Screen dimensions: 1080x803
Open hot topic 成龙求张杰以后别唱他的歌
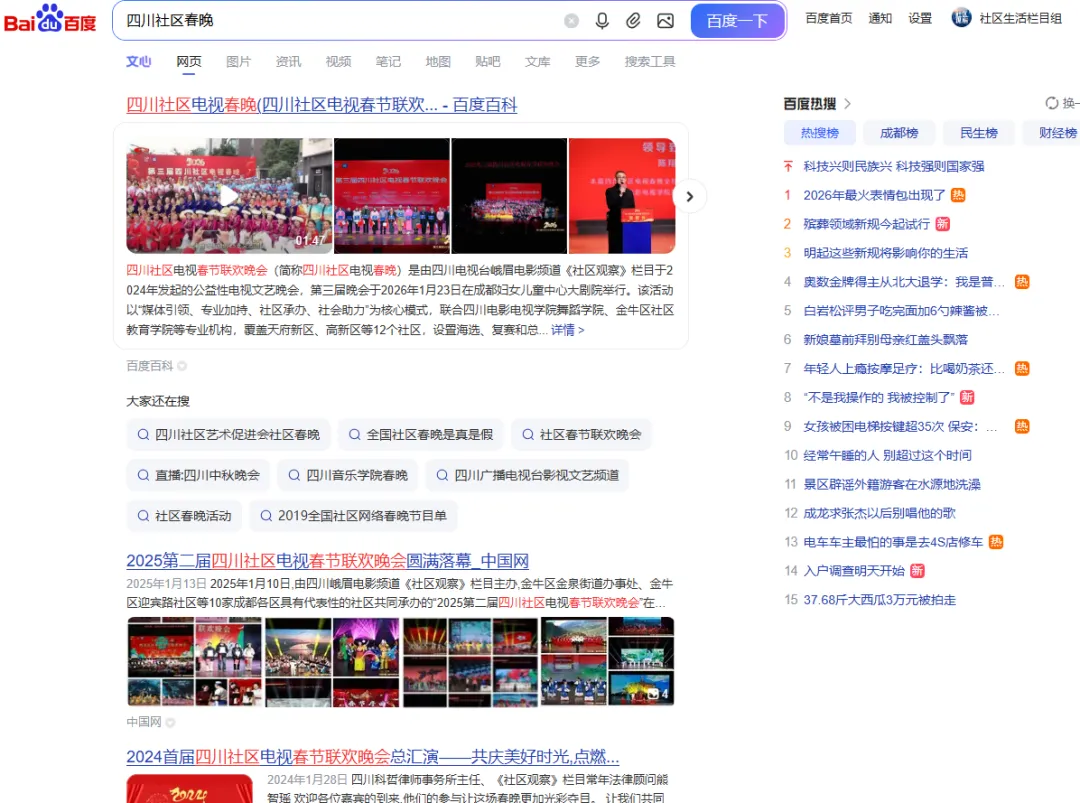pyautogui.click(x=880, y=513)
